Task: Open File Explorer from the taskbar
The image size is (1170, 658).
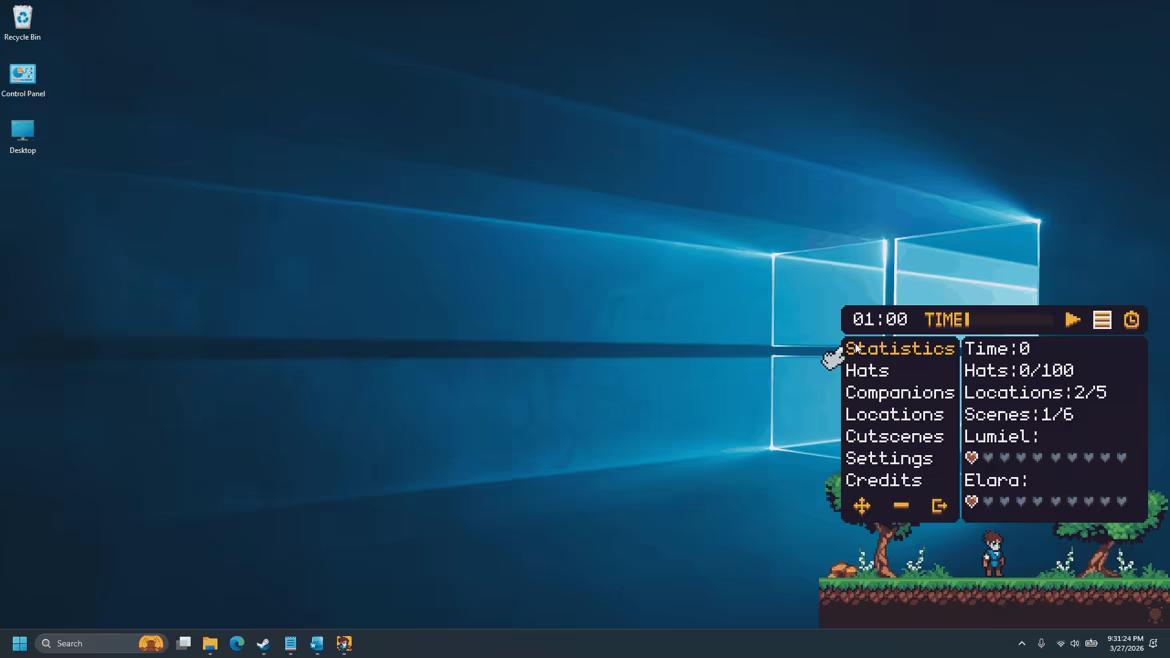Action: pyautogui.click(x=210, y=643)
